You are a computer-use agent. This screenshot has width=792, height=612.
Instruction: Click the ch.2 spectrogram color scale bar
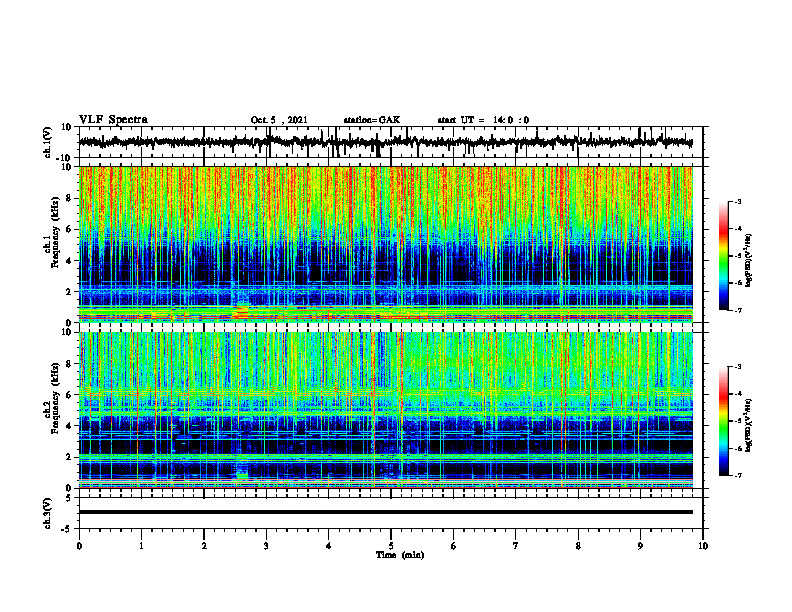tap(724, 421)
